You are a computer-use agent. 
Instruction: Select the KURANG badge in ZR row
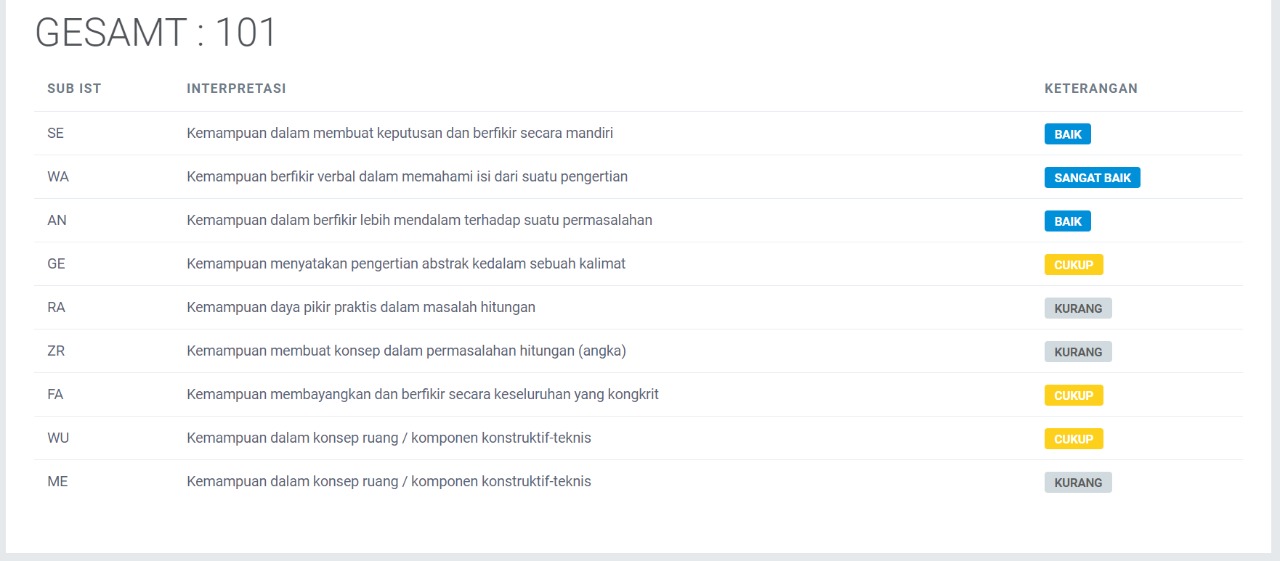click(x=1078, y=352)
